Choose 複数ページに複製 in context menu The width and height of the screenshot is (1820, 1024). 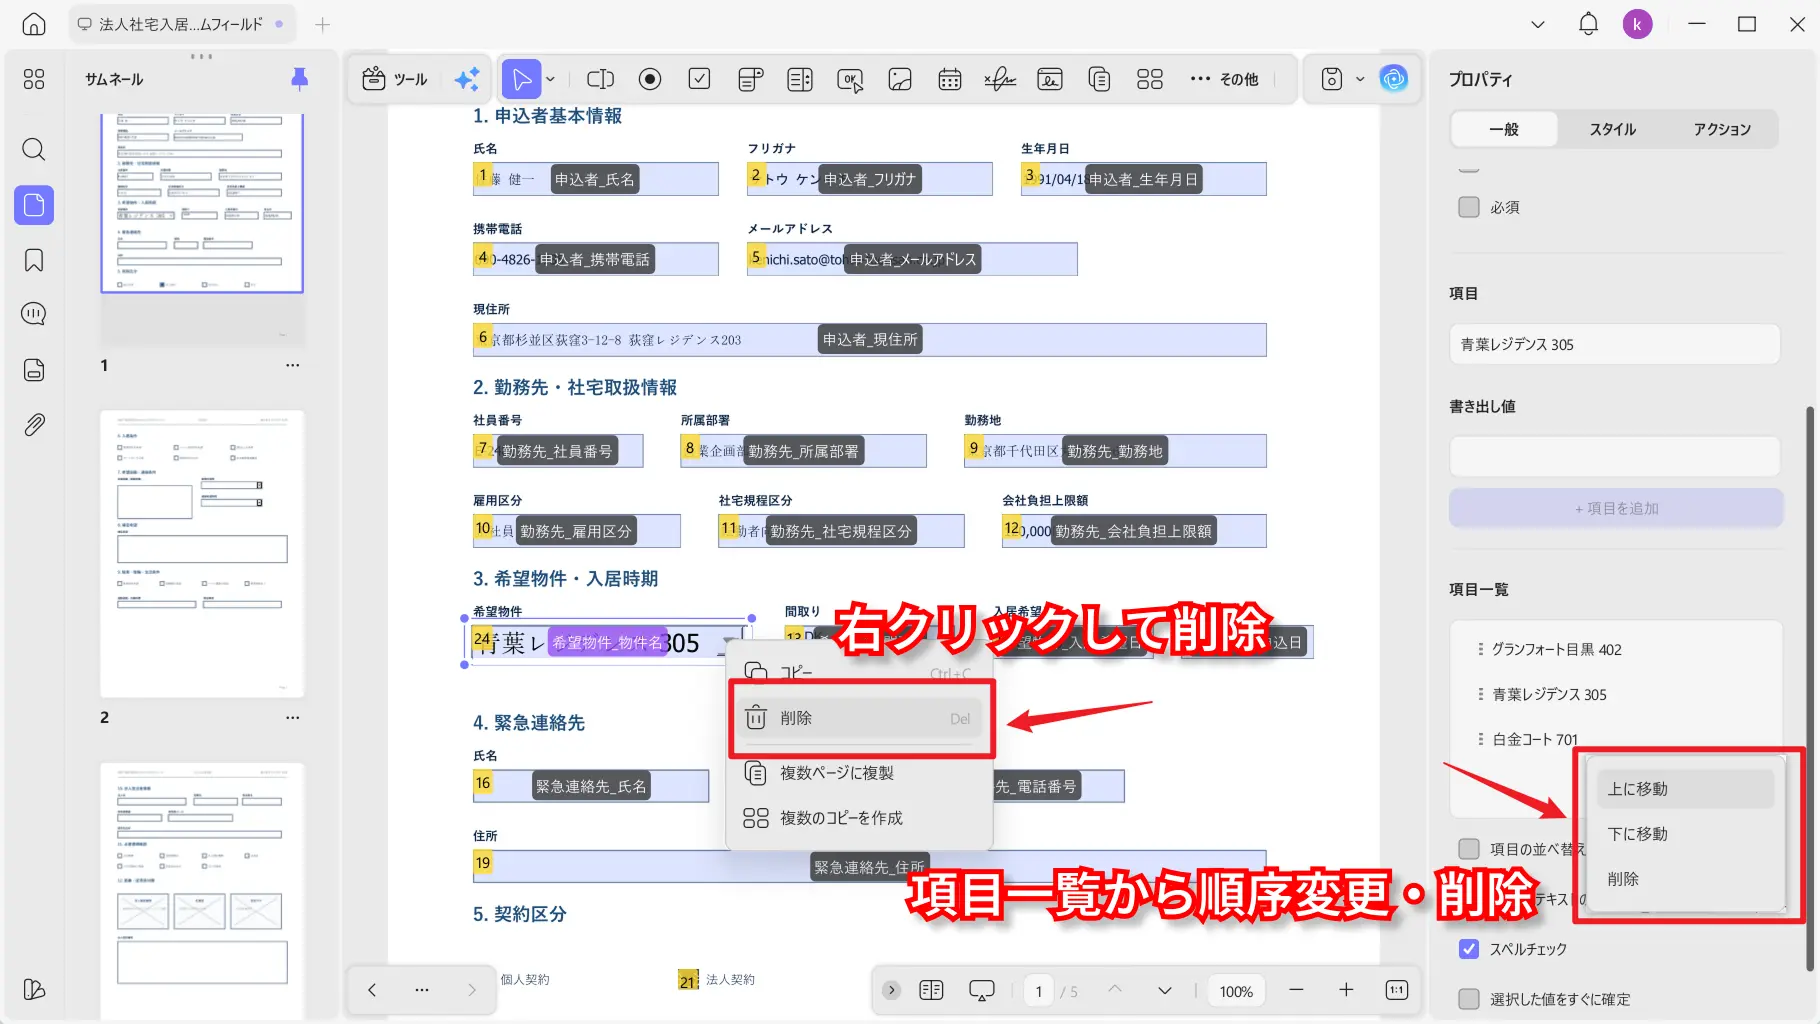pyautogui.click(x=861, y=773)
